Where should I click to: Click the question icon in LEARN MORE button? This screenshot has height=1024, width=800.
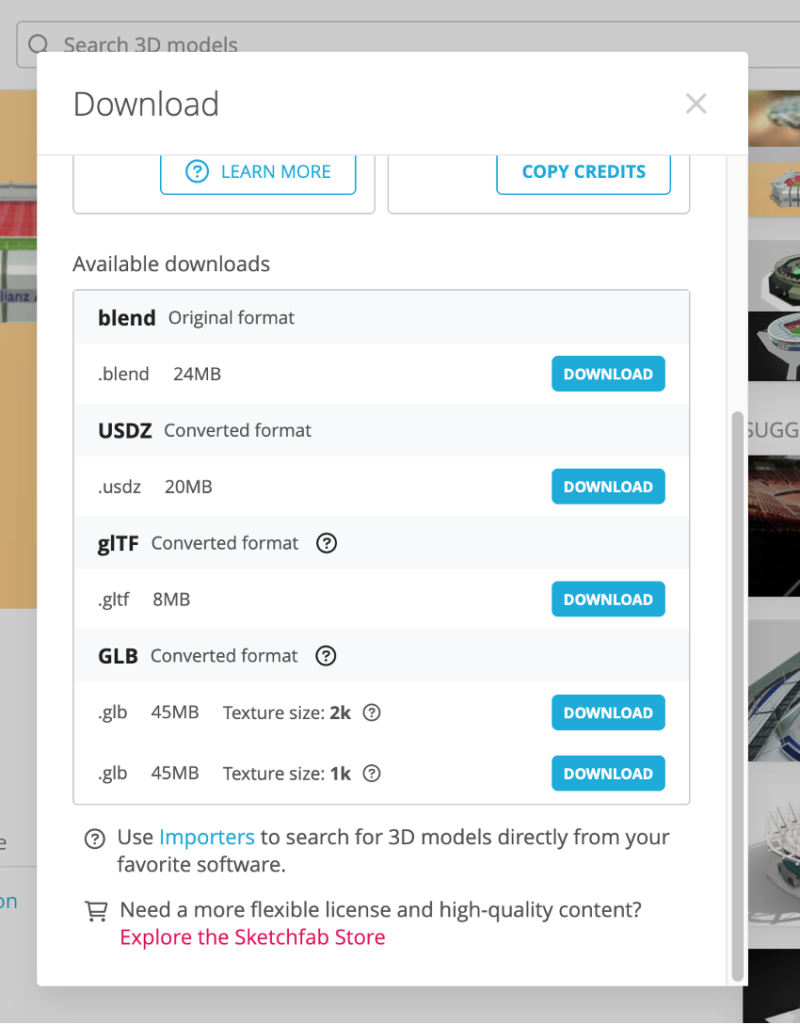tap(197, 172)
